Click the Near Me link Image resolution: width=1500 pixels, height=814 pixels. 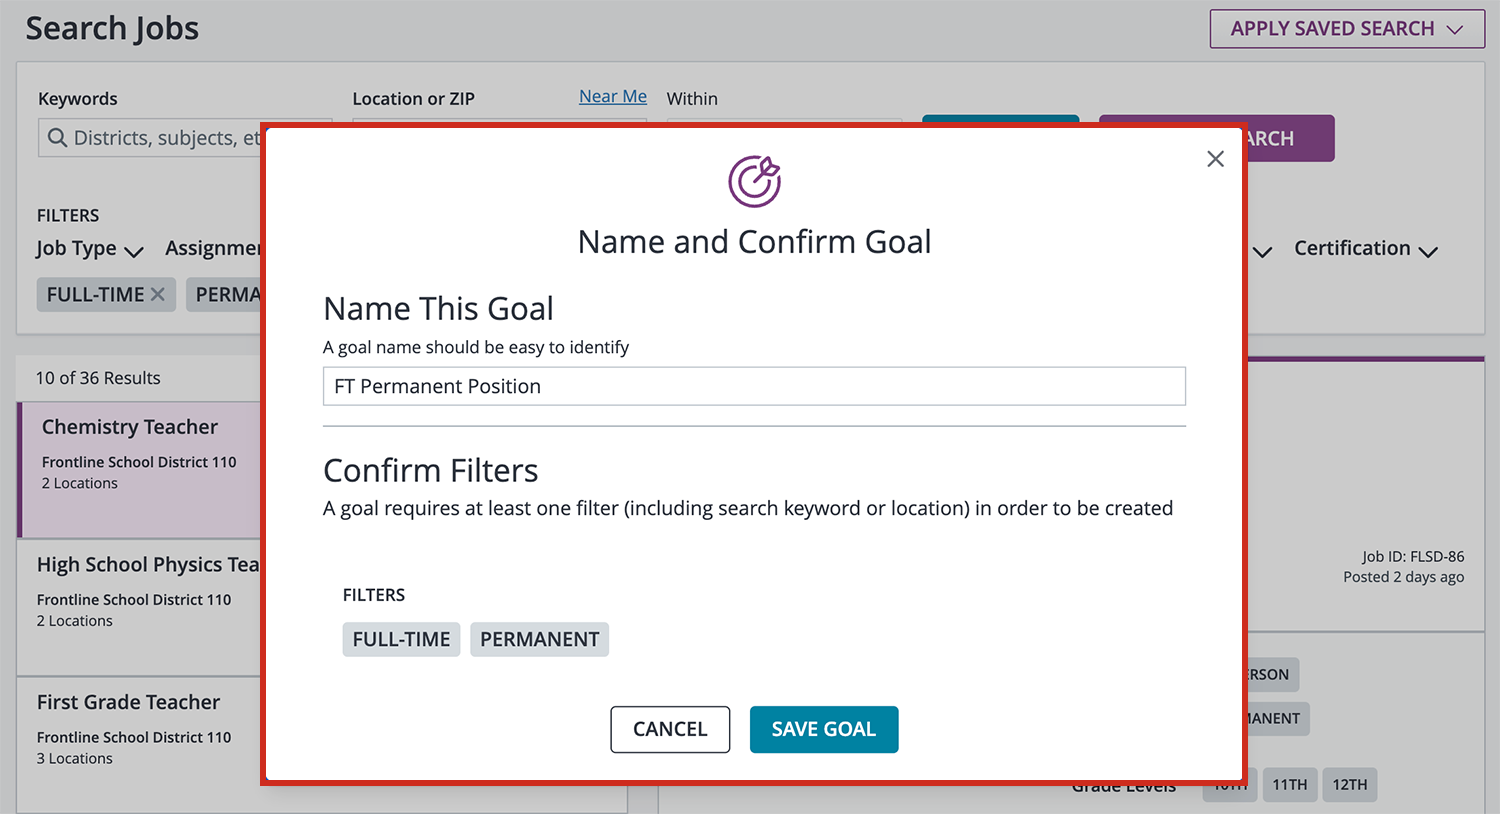[x=613, y=97]
